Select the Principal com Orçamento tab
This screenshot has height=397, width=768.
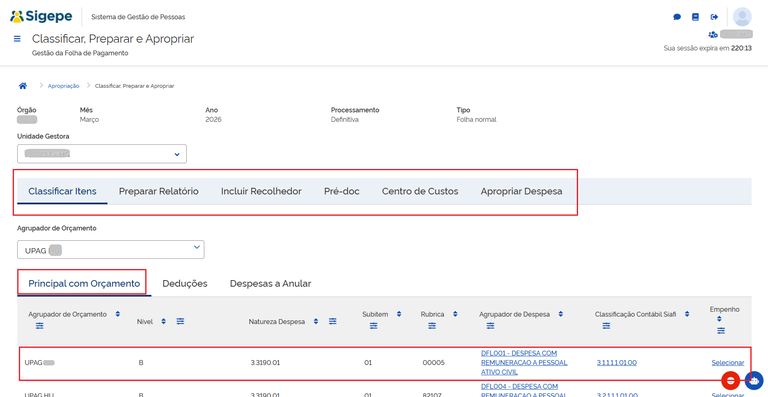coord(84,283)
